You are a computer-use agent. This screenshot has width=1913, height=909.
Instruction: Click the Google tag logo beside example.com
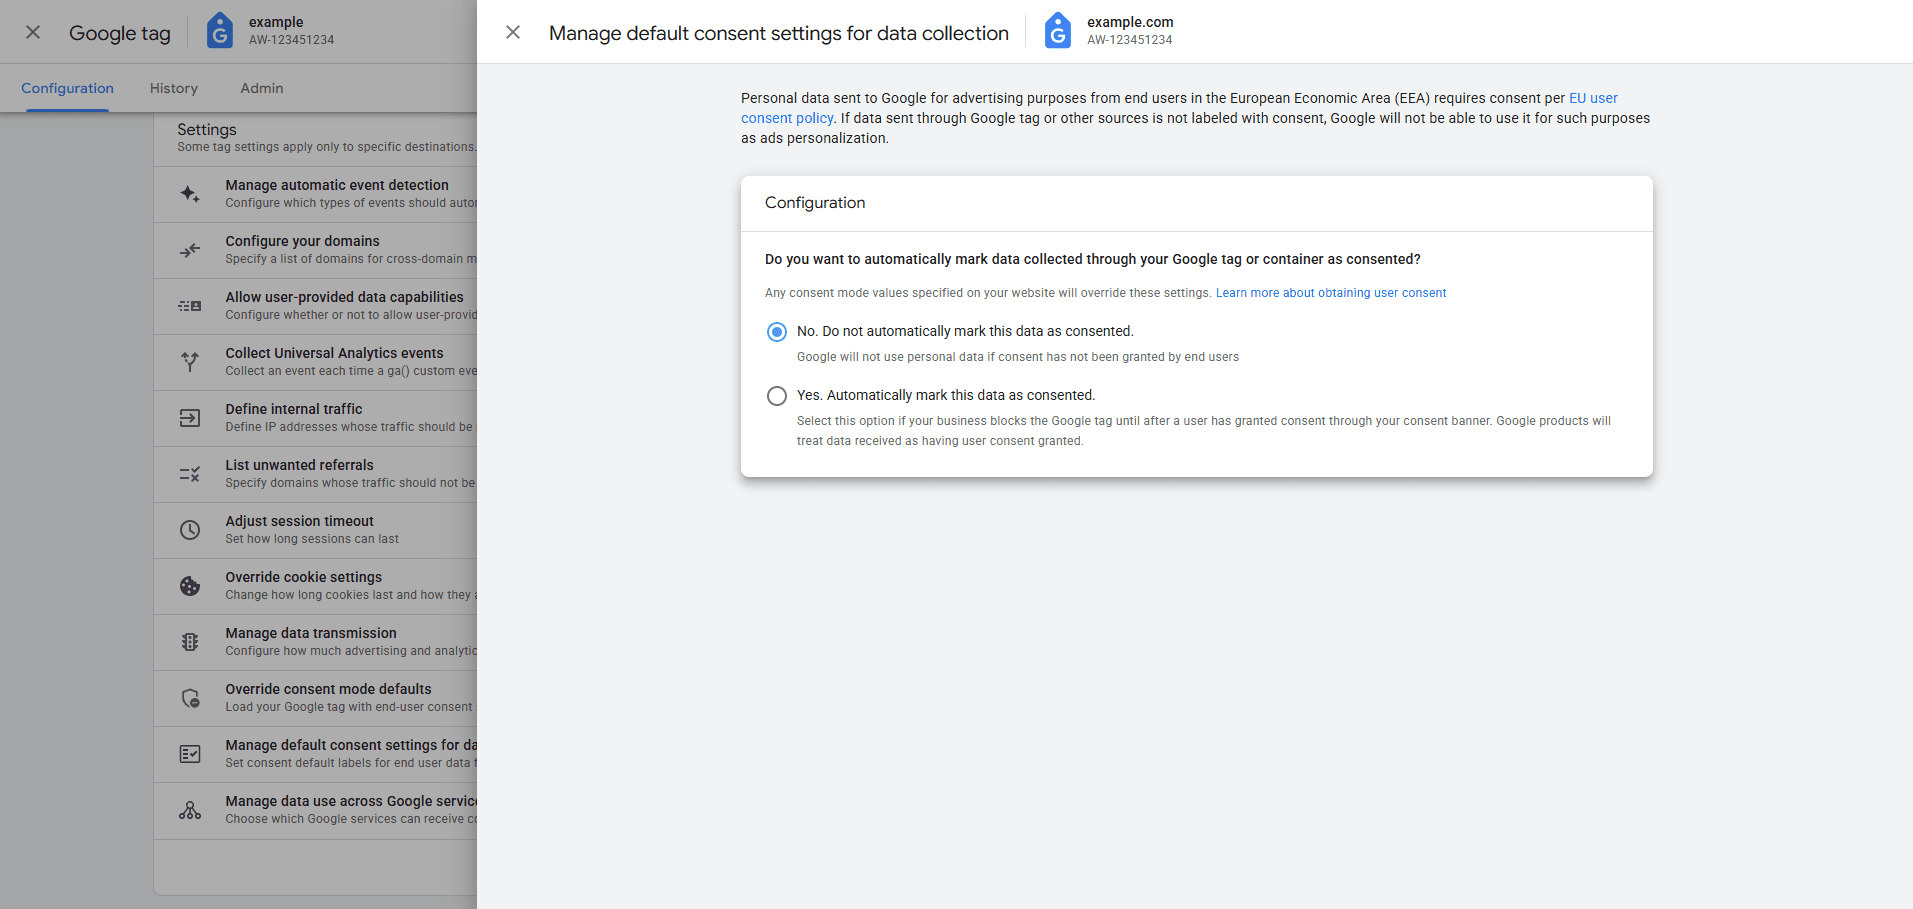pos(1057,31)
